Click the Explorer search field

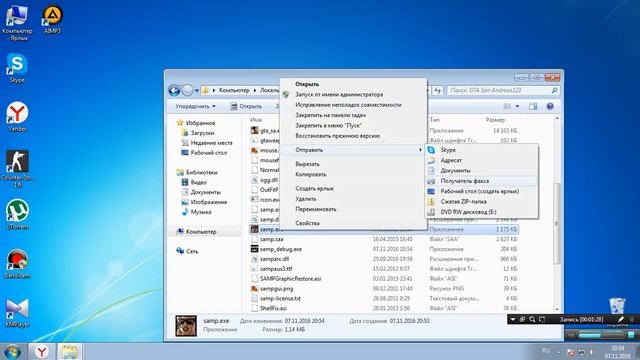click(503, 90)
